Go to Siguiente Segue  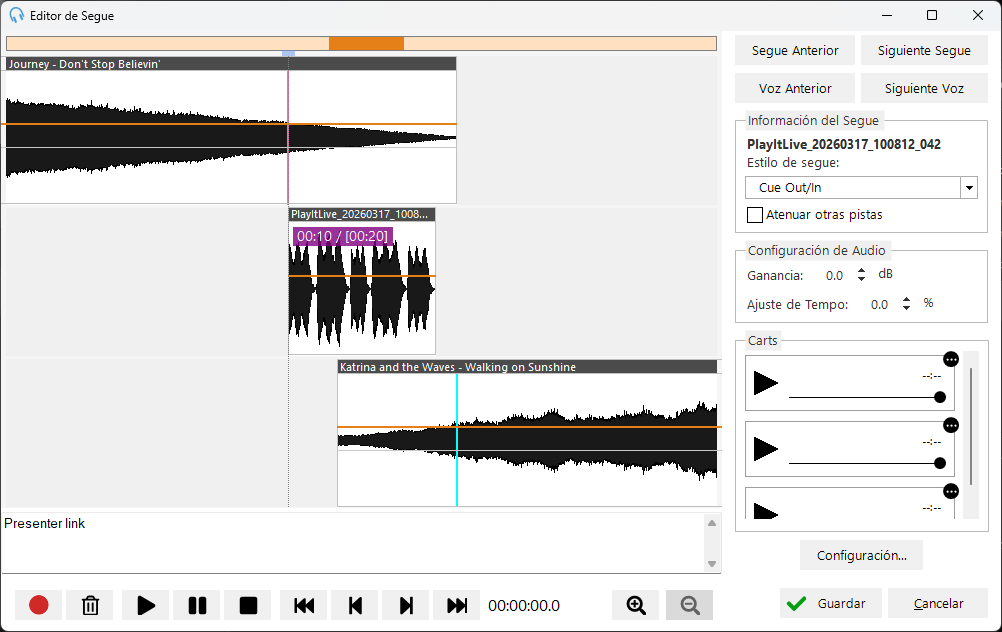pos(924,50)
